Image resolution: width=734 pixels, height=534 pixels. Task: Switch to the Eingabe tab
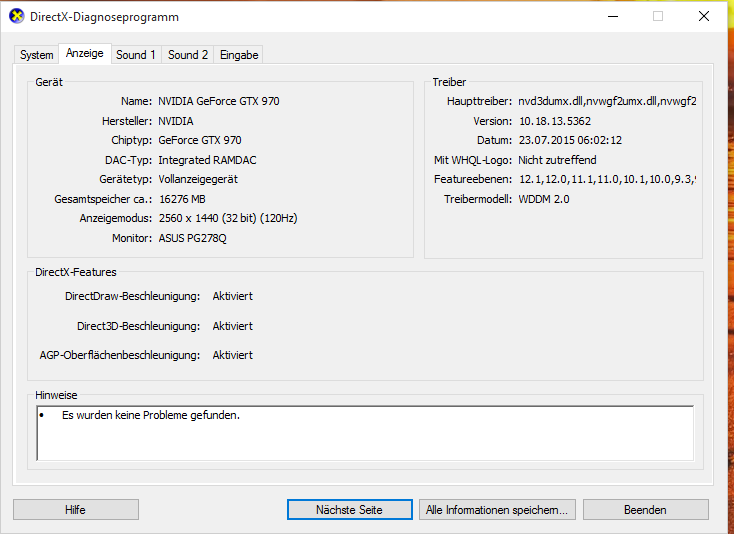tap(239, 55)
